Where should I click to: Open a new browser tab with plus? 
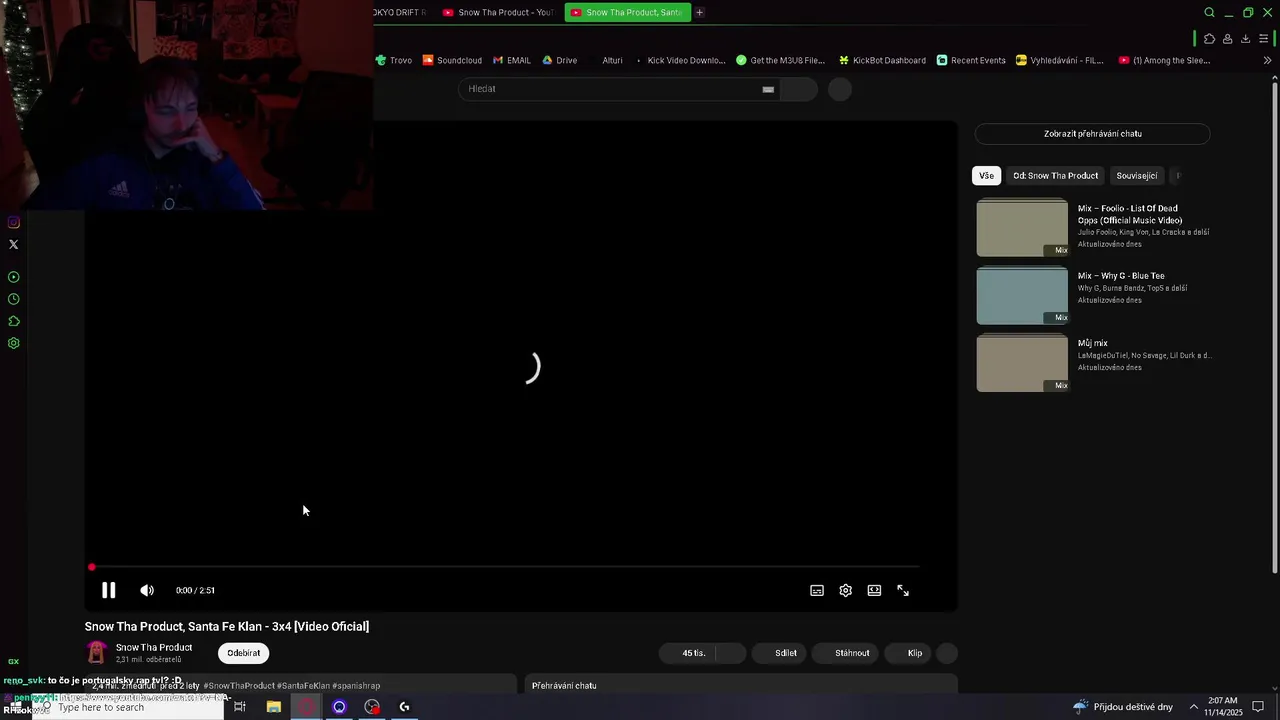click(x=700, y=12)
